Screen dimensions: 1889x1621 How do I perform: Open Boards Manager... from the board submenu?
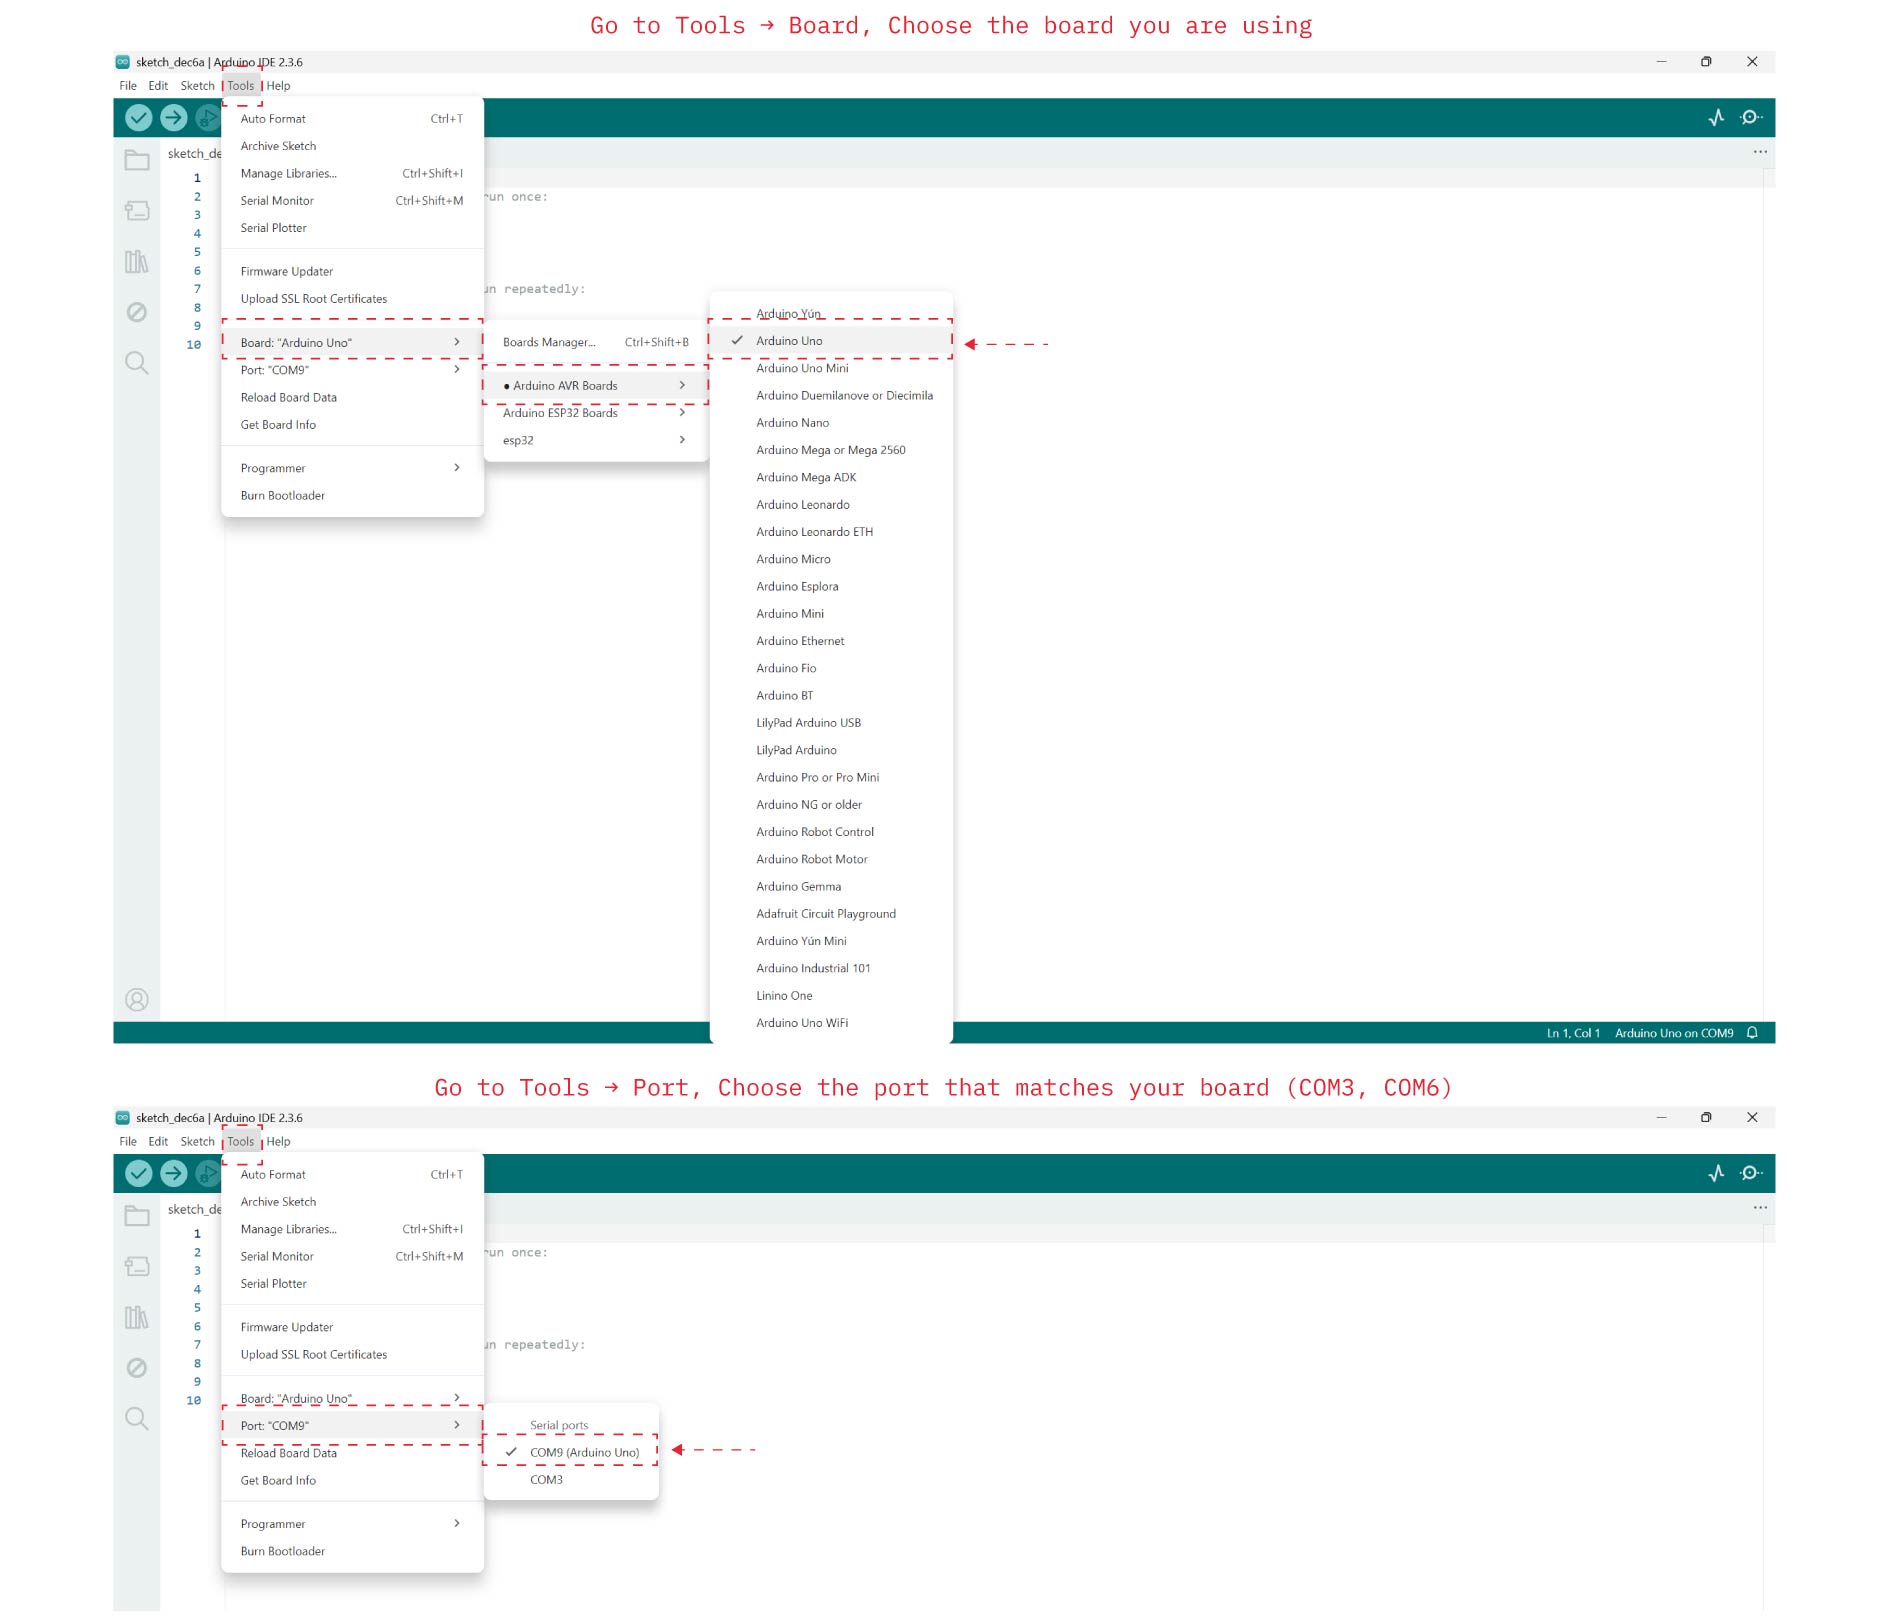pos(549,343)
